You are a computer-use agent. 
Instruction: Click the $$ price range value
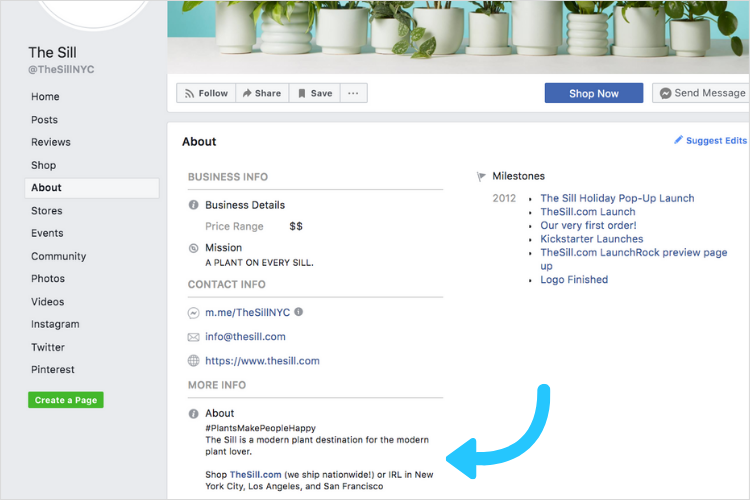pyautogui.click(x=296, y=226)
